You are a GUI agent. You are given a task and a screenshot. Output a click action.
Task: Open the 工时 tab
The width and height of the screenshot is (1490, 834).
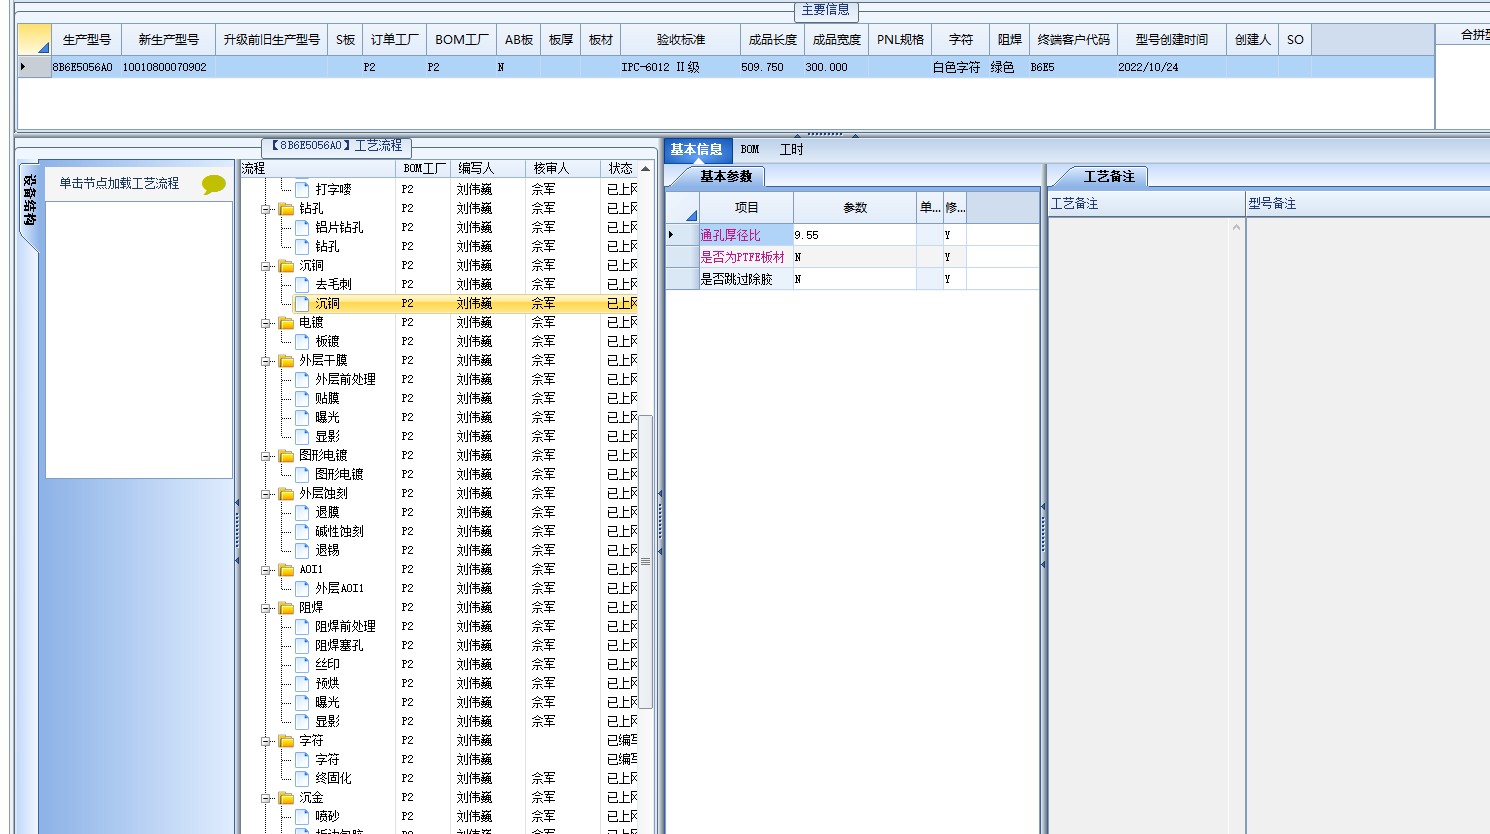click(x=791, y=150)
